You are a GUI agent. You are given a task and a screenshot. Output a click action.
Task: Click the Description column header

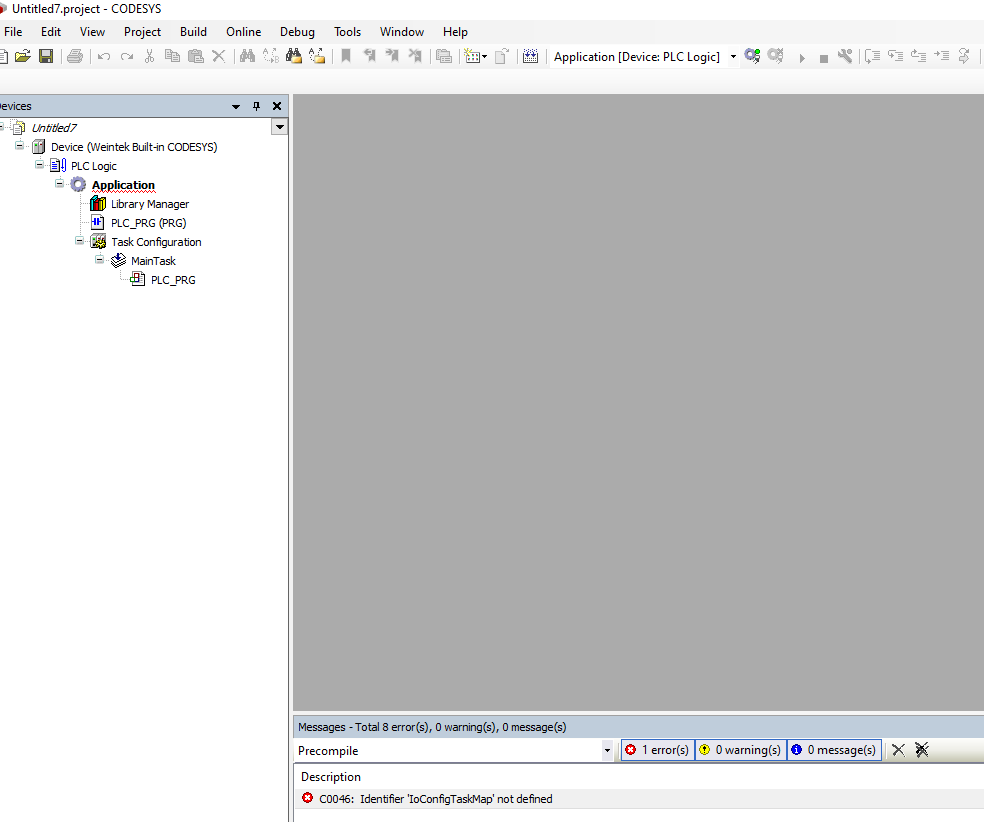[x=331, y=777]
